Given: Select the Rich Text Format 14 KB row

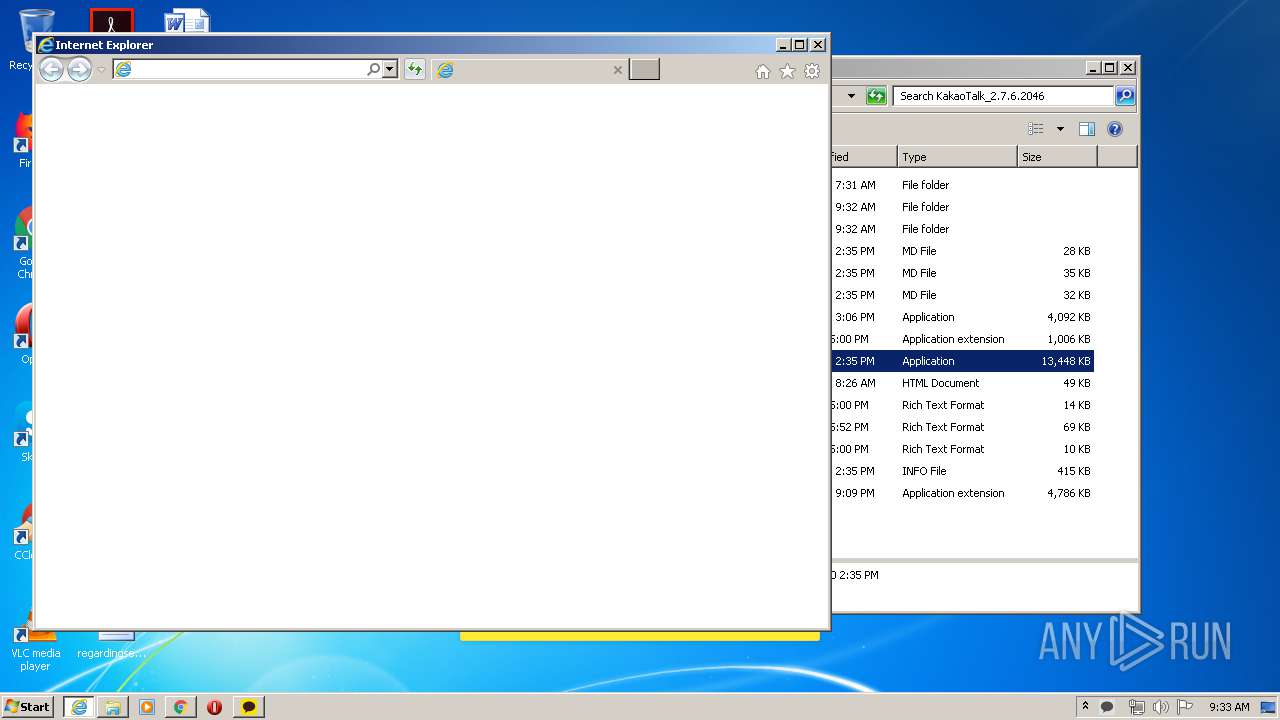Looking at the screenshot, I should (x=963, y=405).
